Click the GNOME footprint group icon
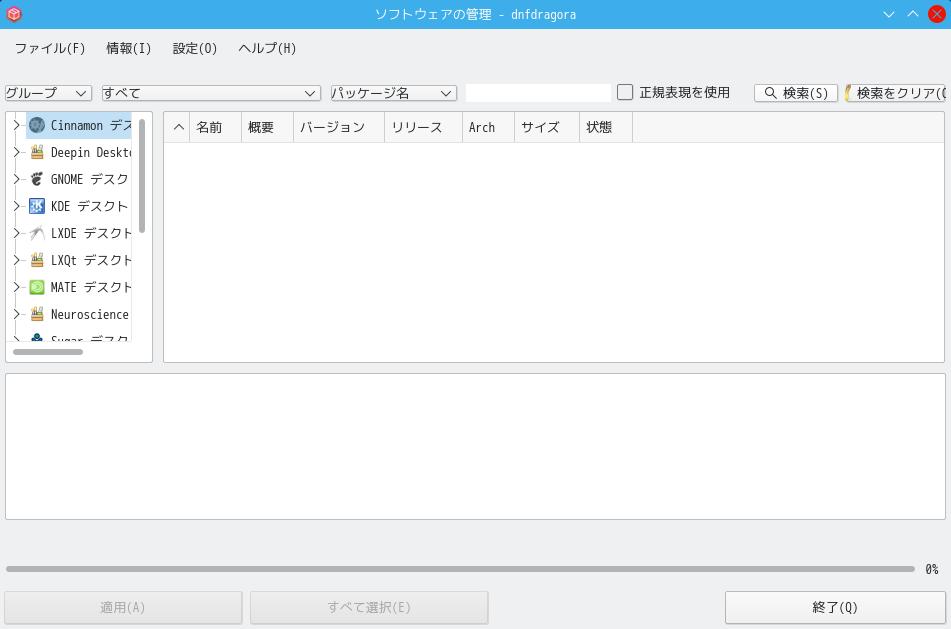Screen dimensions: 951x629 37,179
